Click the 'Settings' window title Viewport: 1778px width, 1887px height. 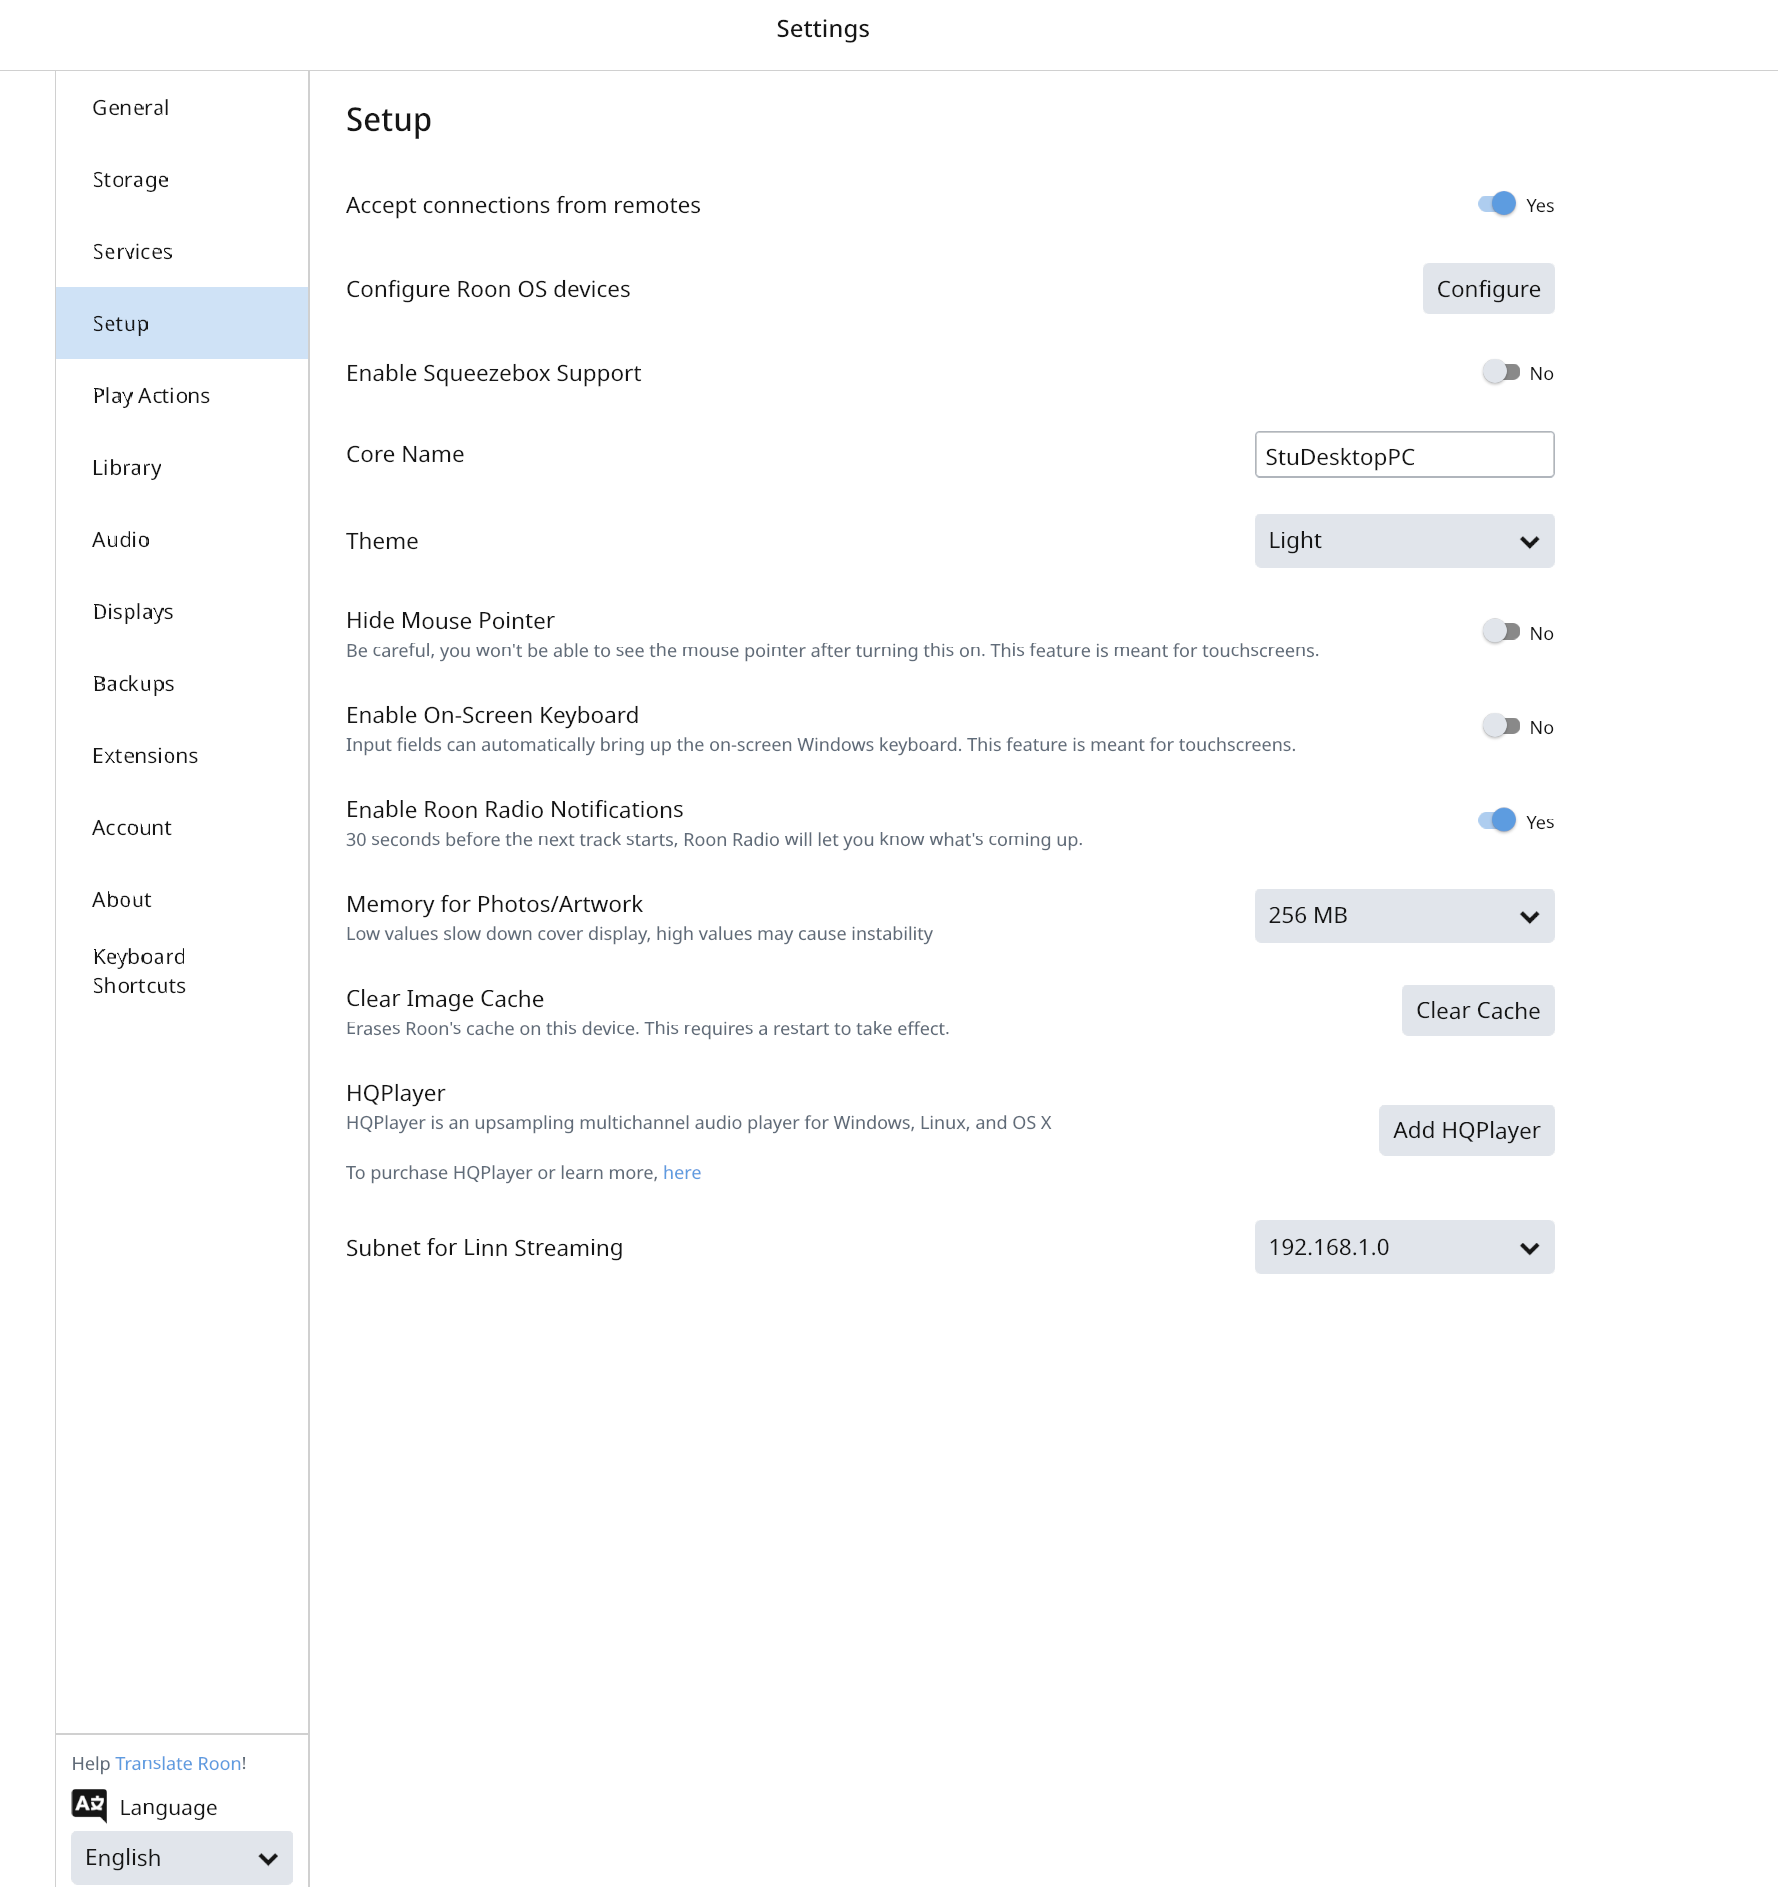tap(823, 29)
